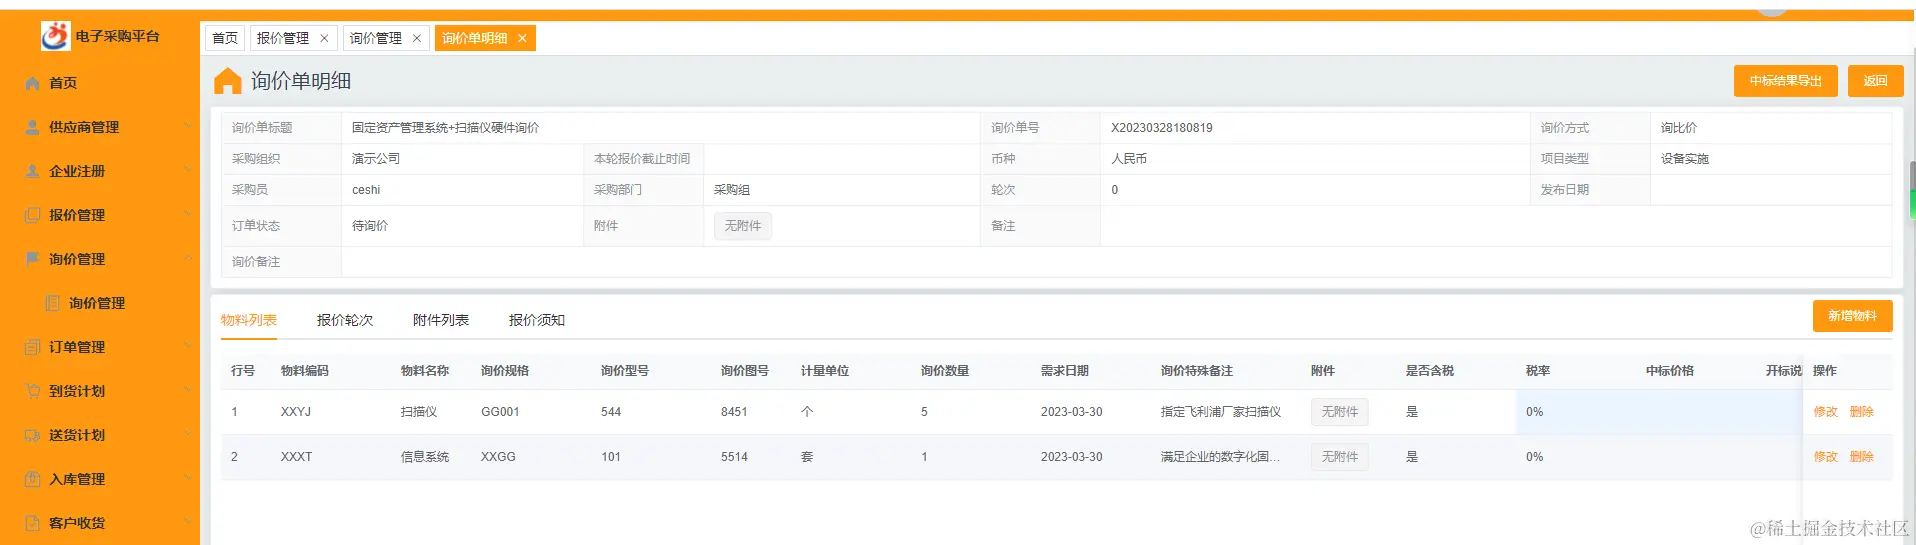1916x545 pixels.
Task: Select the 报价轮次 tab
Action: click(x=345, y=320)
